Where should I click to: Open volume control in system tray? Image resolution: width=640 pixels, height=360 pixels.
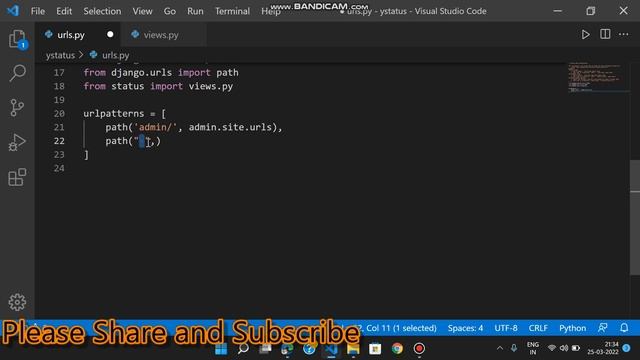(564, 348)
